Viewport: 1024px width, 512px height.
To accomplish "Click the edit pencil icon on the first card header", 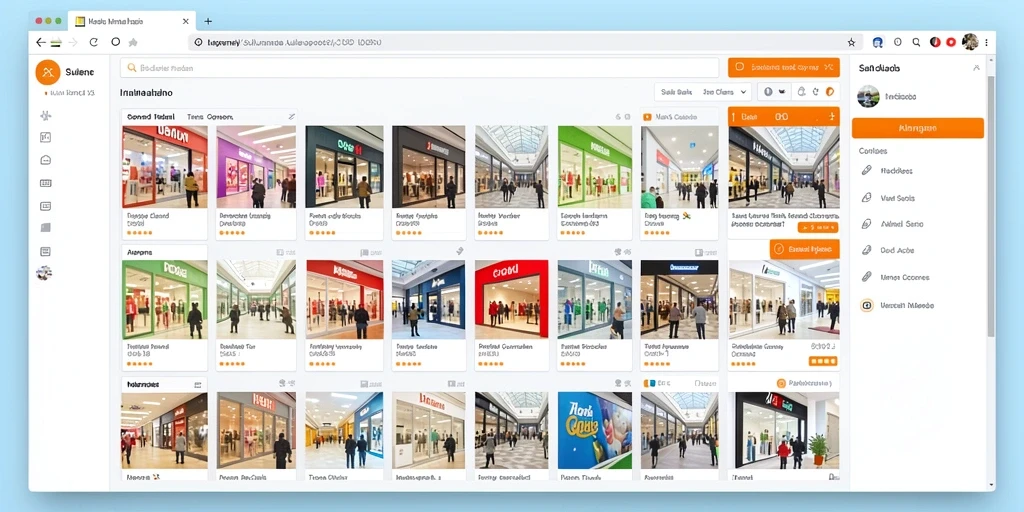I will point(291,116).
